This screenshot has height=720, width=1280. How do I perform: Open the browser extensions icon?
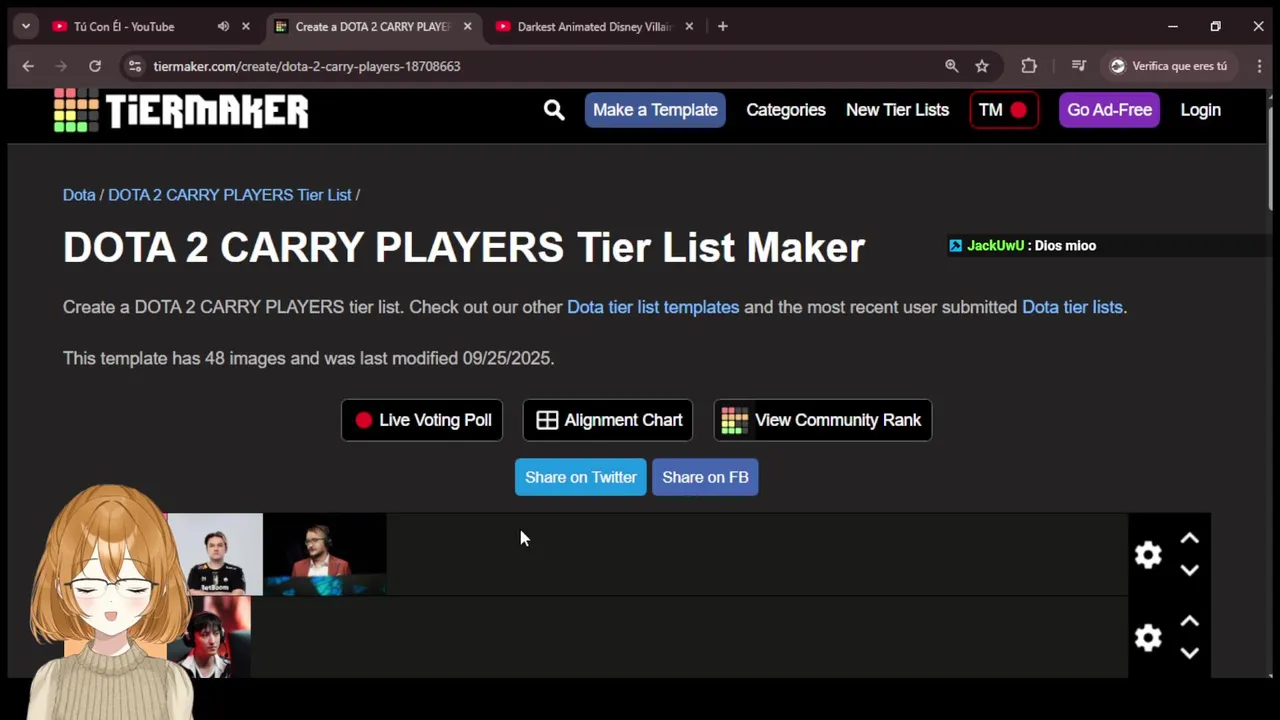1029,66
